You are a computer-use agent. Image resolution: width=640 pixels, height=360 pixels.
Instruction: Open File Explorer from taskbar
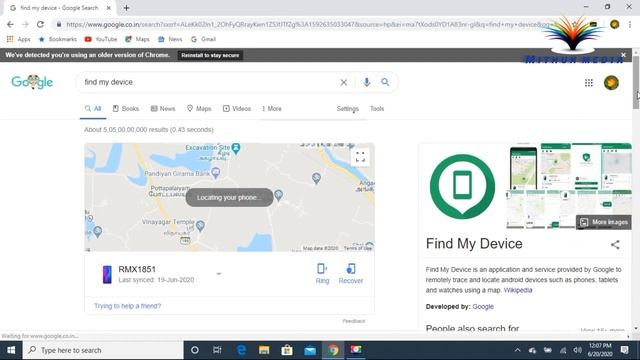pyautogui.click(x=264, y=350)
